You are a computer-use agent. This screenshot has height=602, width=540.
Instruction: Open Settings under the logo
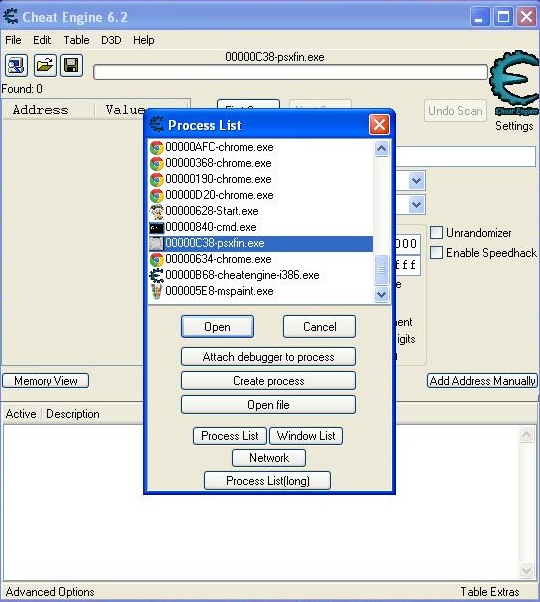(x=514, y=126)
